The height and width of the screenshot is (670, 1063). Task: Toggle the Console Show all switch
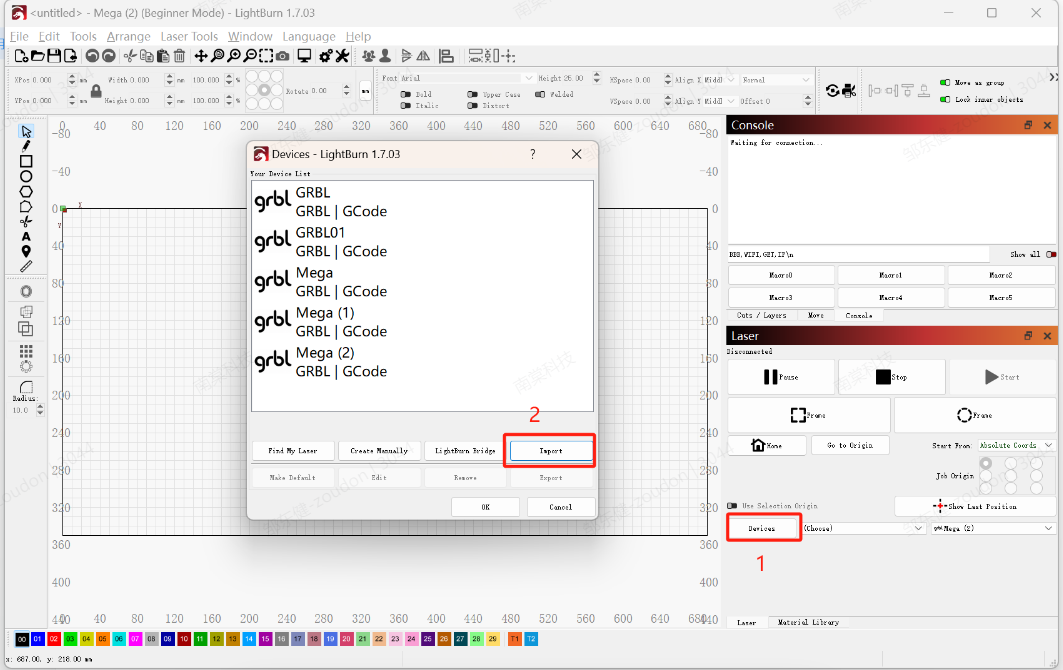point(1051,254)
